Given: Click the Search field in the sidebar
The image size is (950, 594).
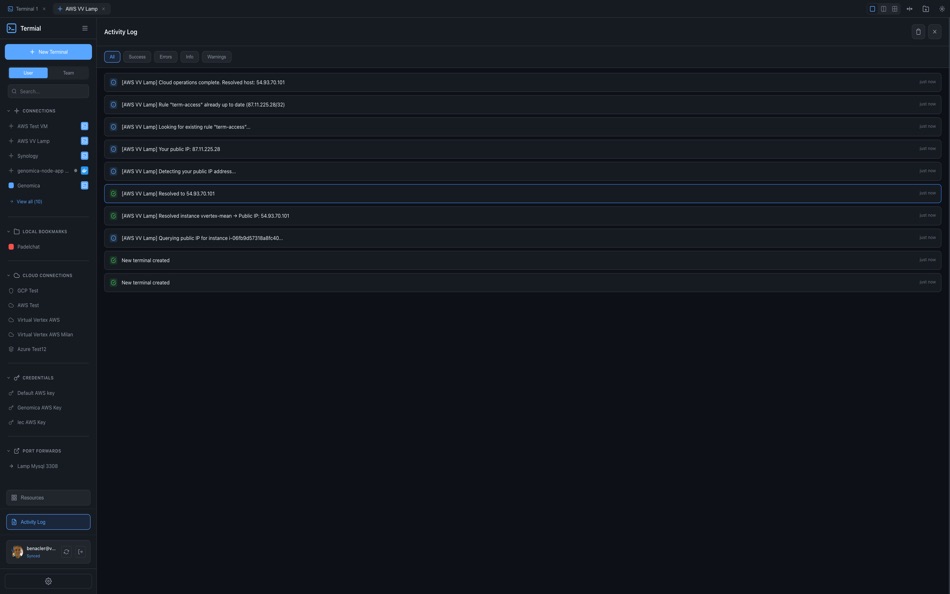Looking at the screenshot, I should tap(48, 89).
